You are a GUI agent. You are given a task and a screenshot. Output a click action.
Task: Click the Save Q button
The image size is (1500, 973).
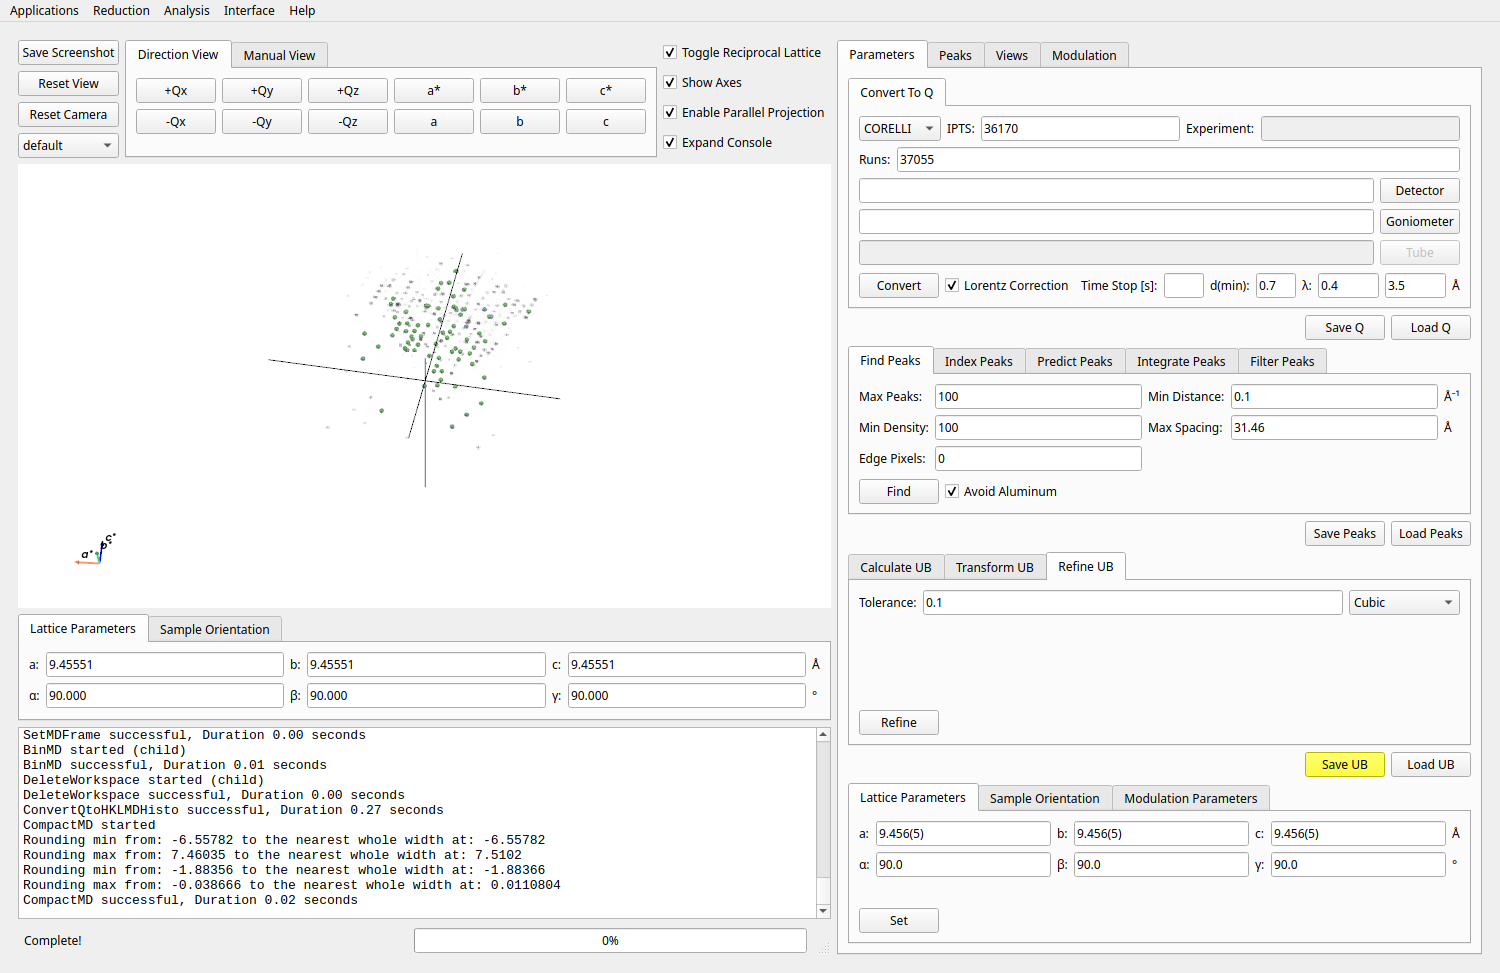[x=1345, y=327]
